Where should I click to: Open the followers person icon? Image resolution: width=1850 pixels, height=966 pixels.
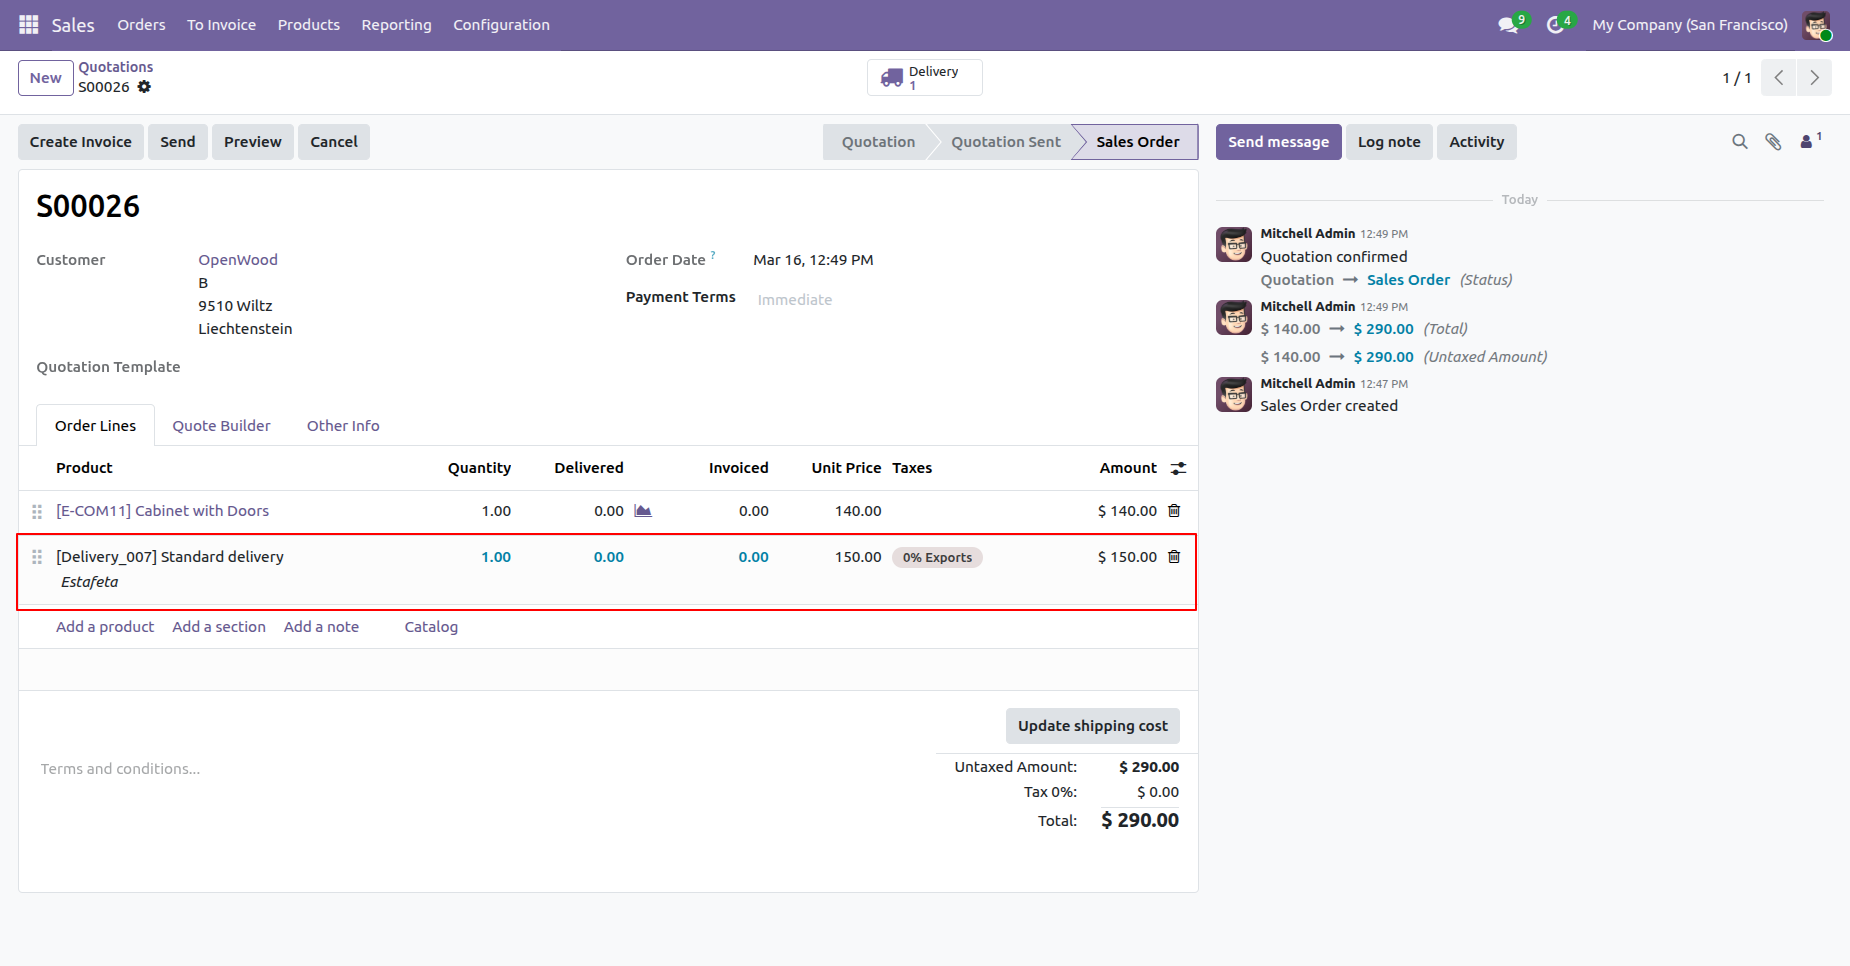coord(1807,142)
